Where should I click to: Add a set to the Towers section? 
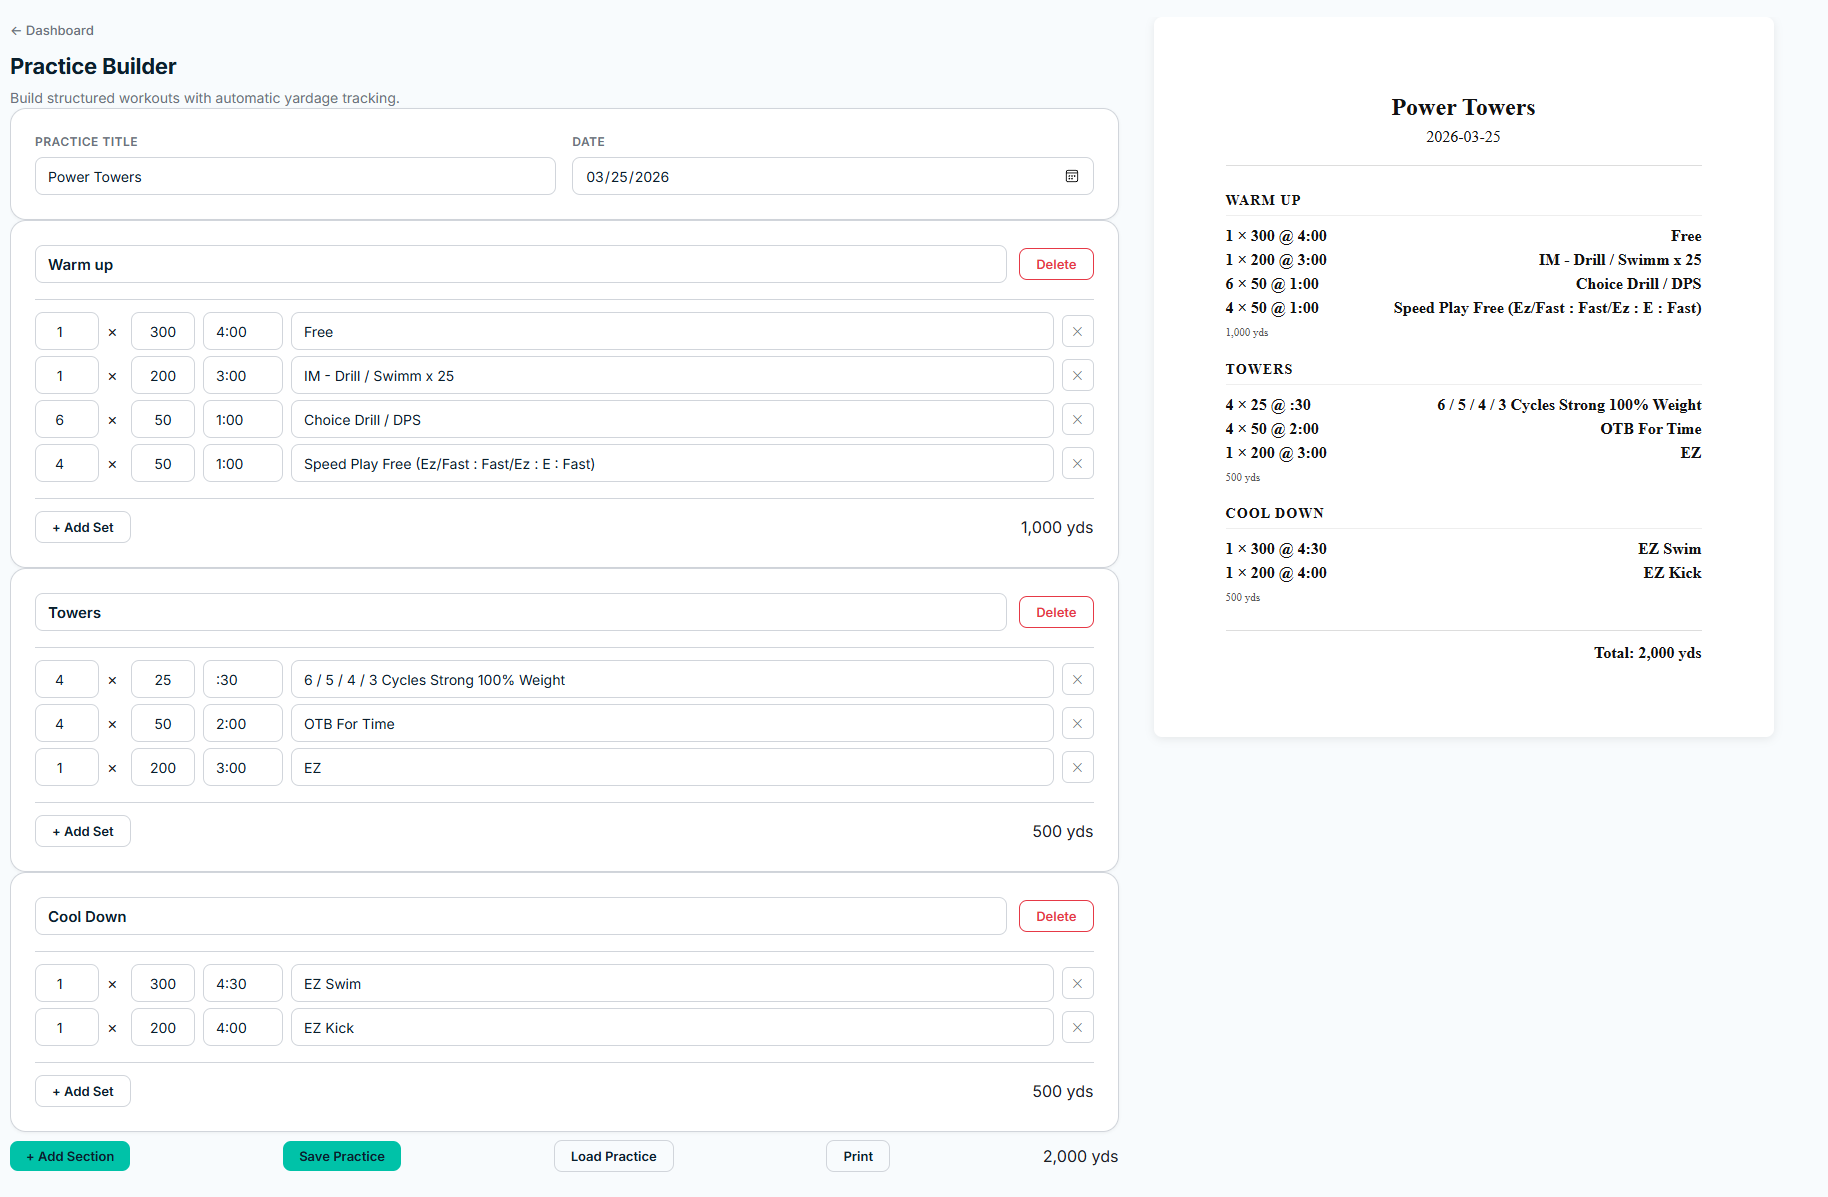pyautogui.click(x=82, y=831)
